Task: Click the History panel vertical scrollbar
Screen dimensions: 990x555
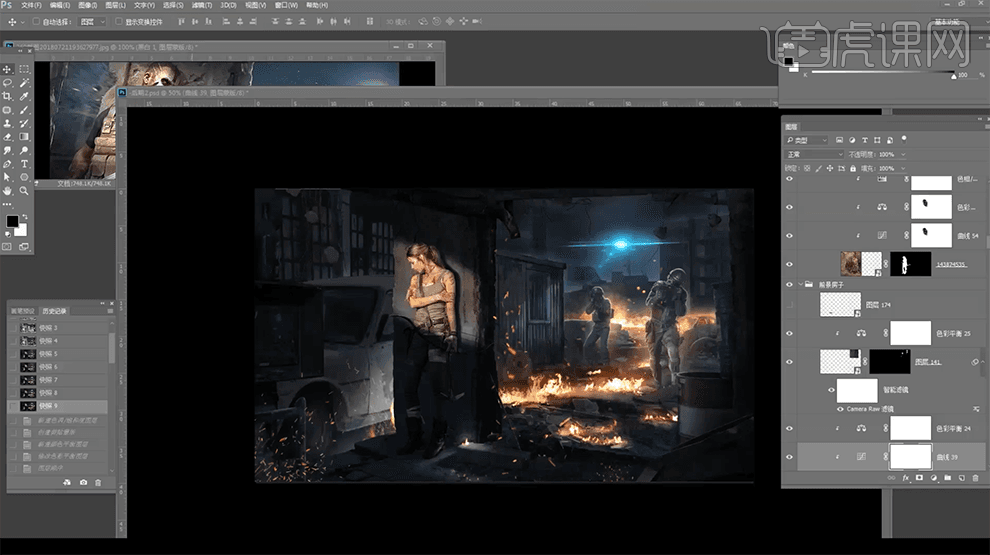Action: (112, 348)
